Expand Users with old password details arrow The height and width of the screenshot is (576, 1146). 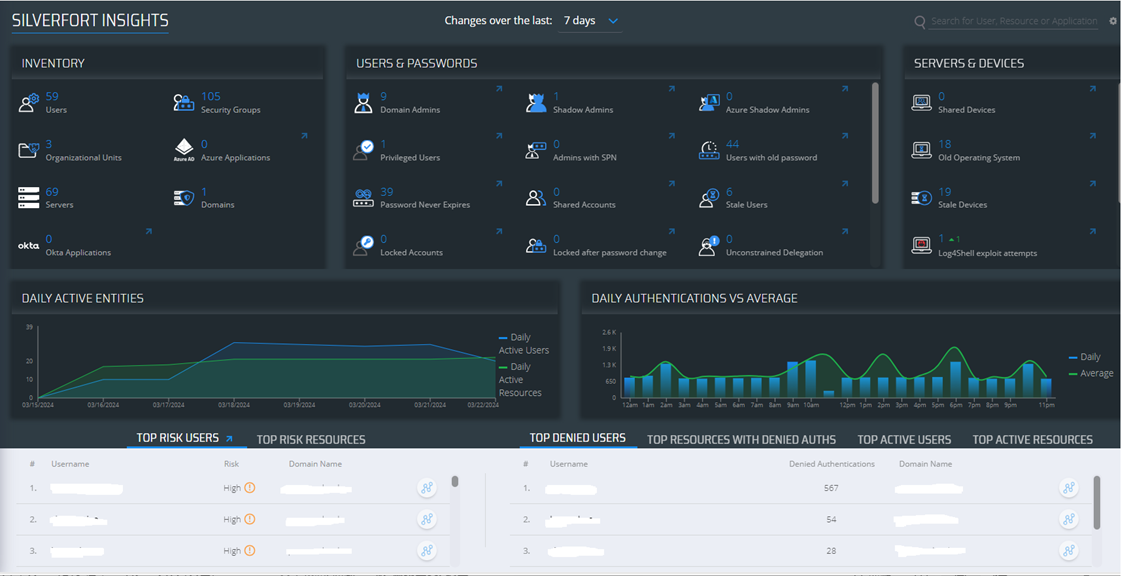(844, 136)
